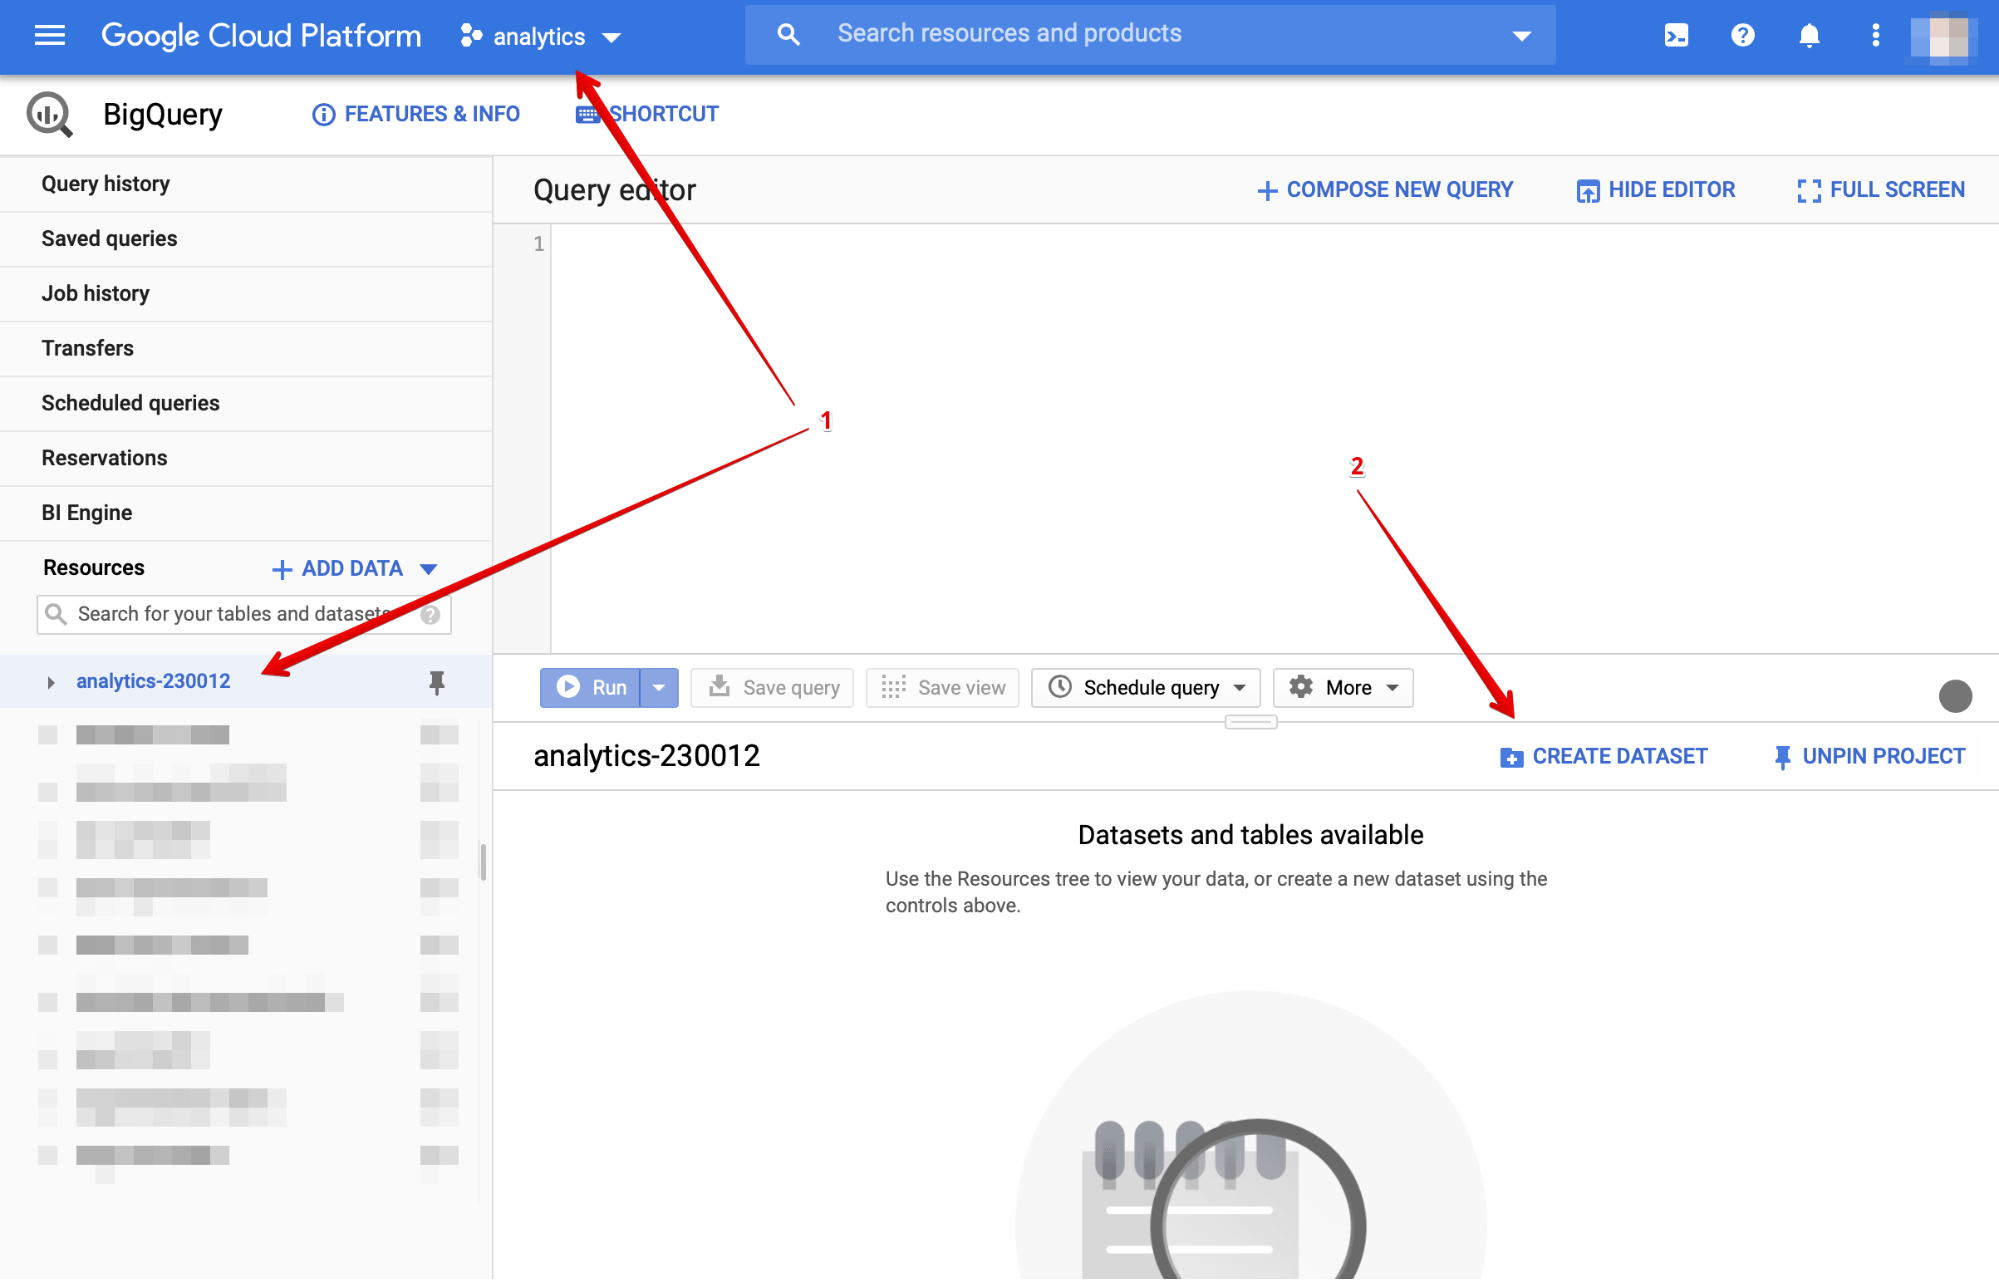Activate Cloud Shell terminal icon
Viewport: 1999px width, 1280px height.
[x=1676, y=36]
